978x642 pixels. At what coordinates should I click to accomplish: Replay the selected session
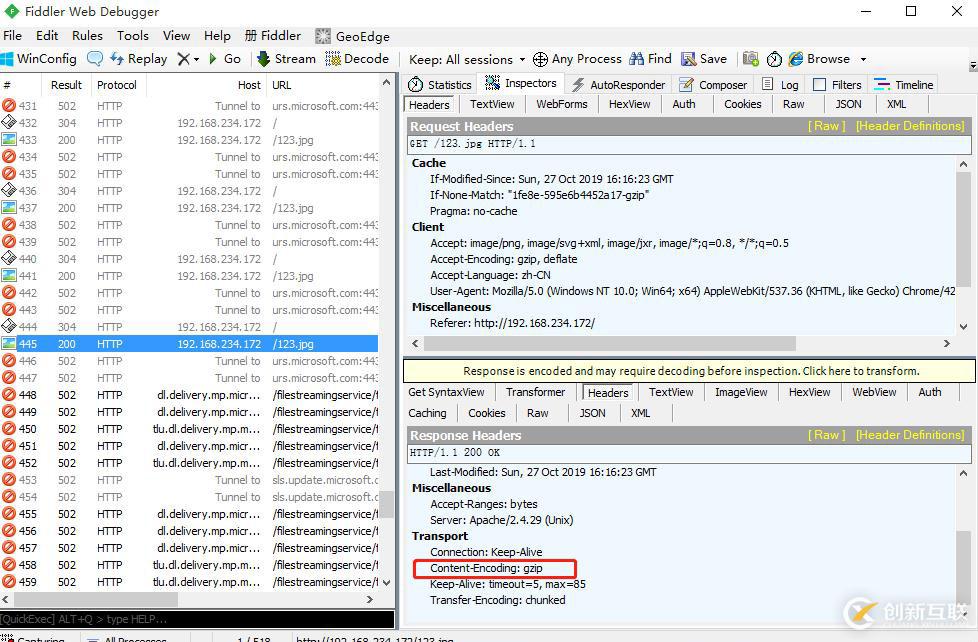click(x=138, y=59)
